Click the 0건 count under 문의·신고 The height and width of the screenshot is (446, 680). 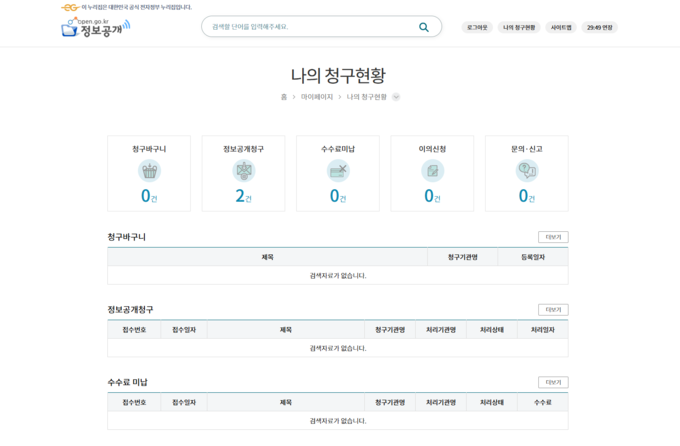527,196
